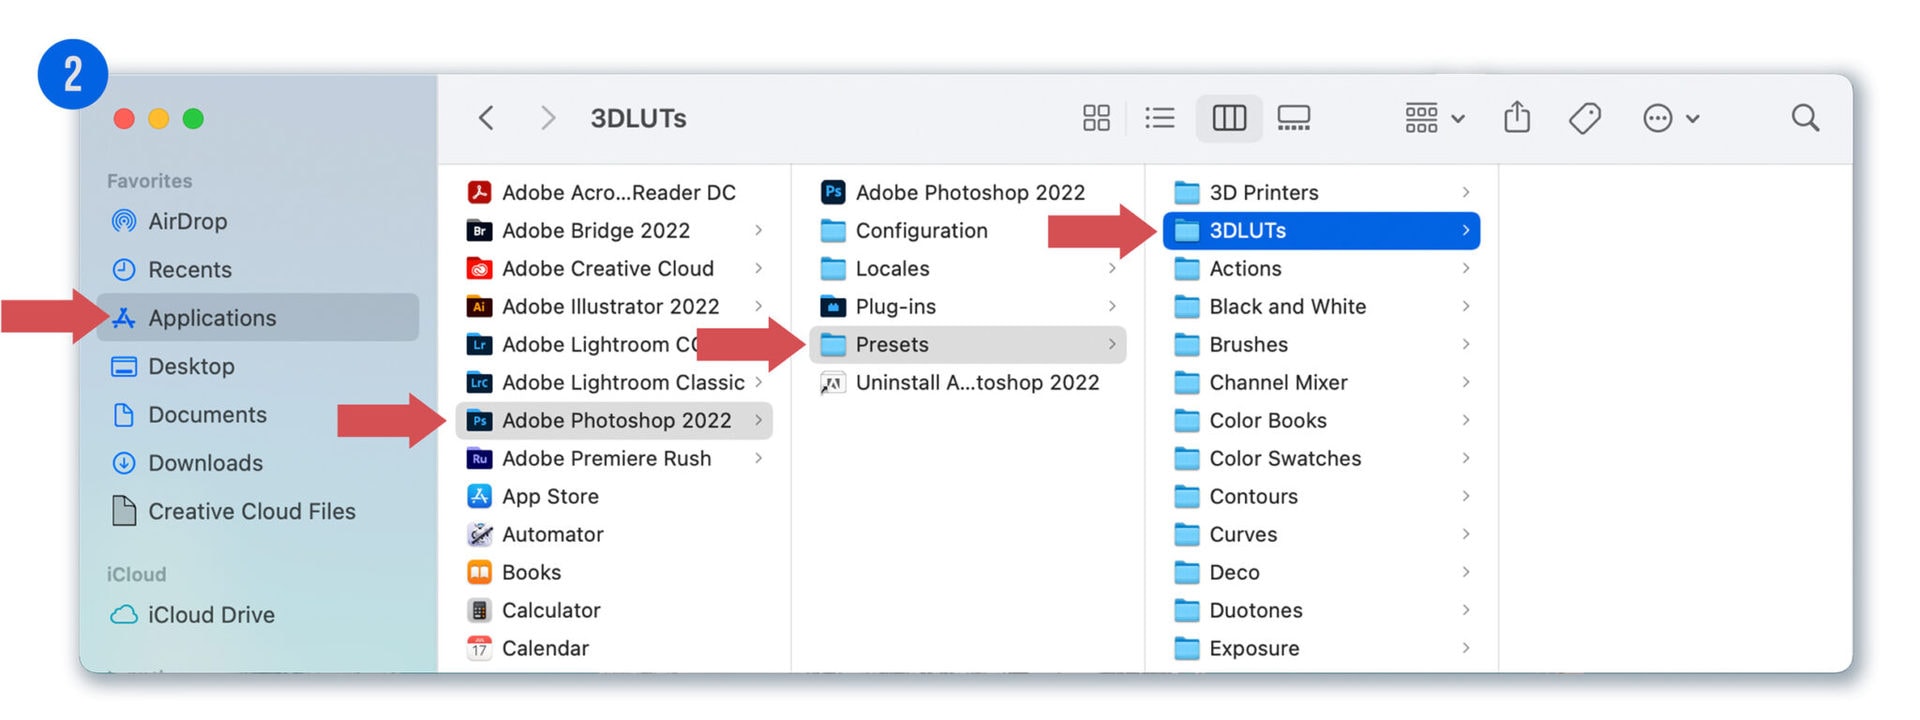The width and height of the screenshot is (1920, 720).
Task: Switch to icon grid view
Action: [1096, 118]
